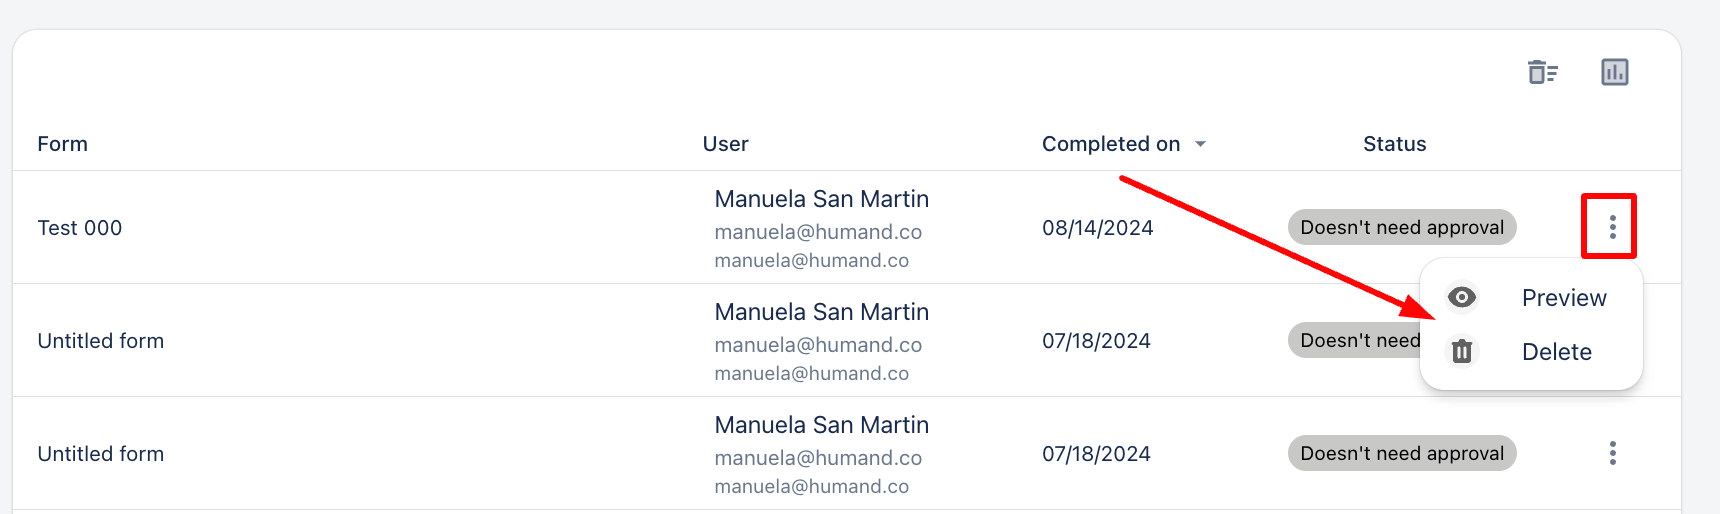Viewport: 1720px width, 514px height.
Task: Open three-dot menu for last Untitled form
Action: [x=1612, y=453]
